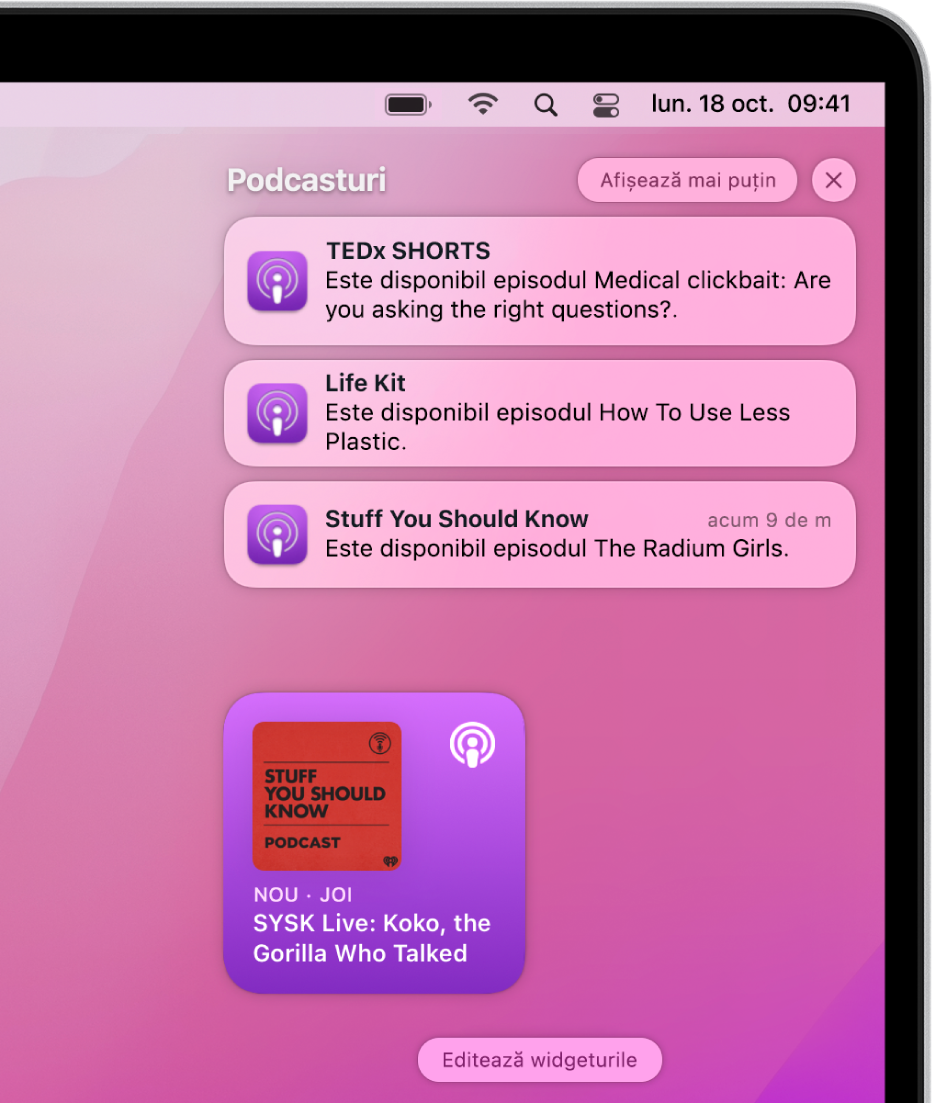934x1104 pixels.
Task: Select the Podcasts icon on the Stuff You Should Know notification
Action: pyautogui.click(x=277, y=533)
